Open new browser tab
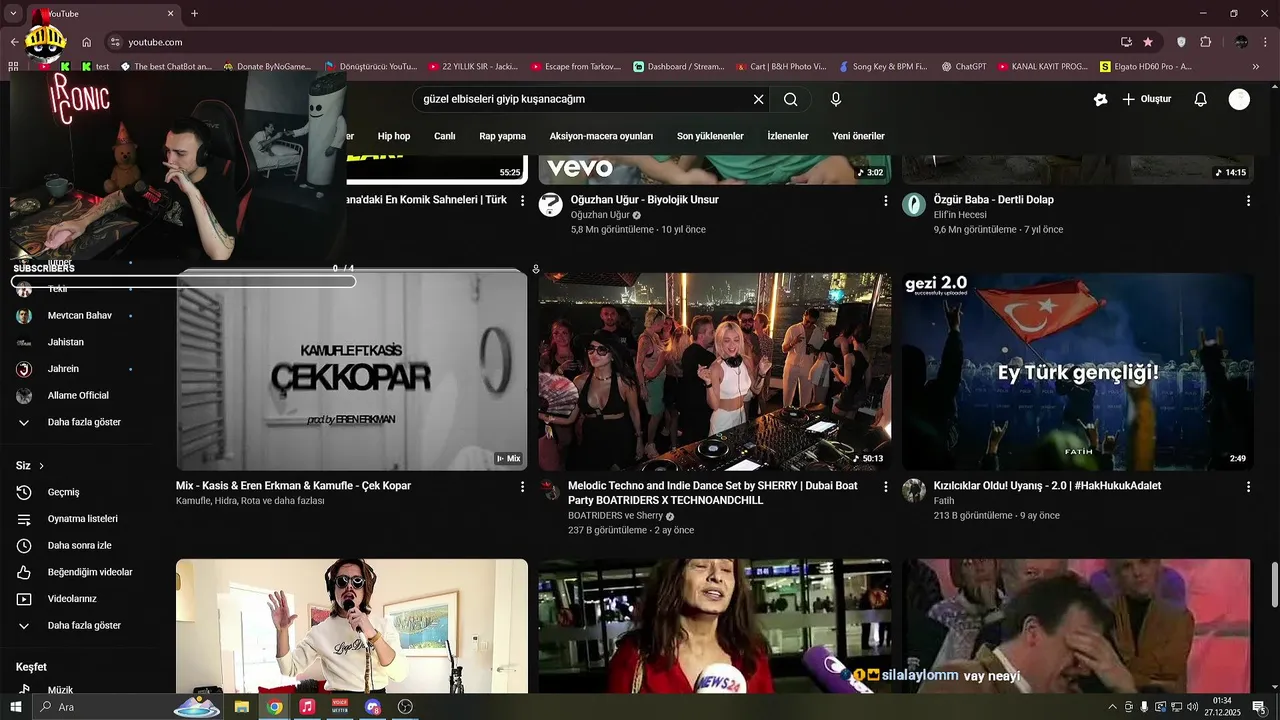Screen dimensions: 1280x720 point(194,14)
